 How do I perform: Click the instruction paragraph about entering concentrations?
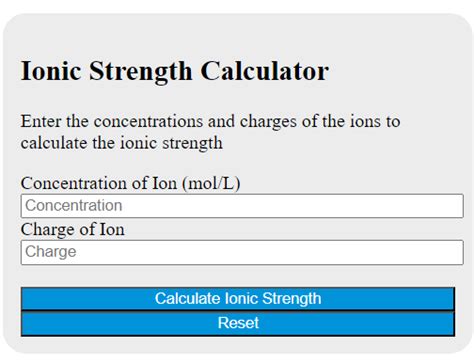pos(210,132)
